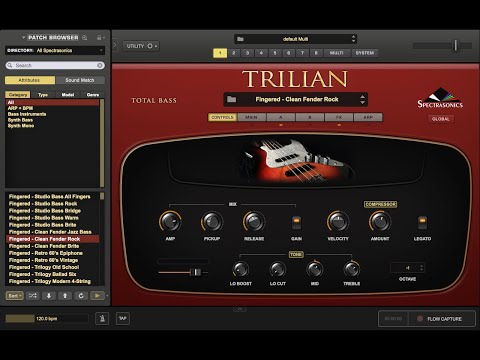Toggle the LEGATO switch
Image resolution: width=480 pixels, height=360 pixels.
tap(422, 223)
